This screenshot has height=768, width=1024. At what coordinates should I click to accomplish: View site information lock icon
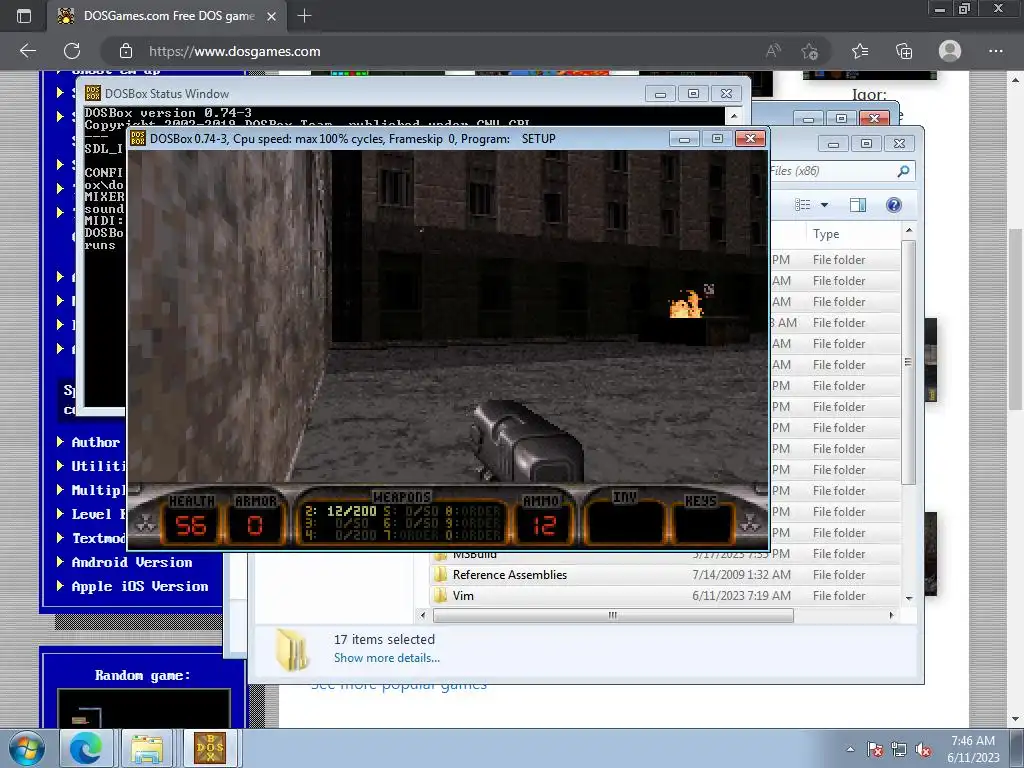pyautogui.click(x=126, y=51)
